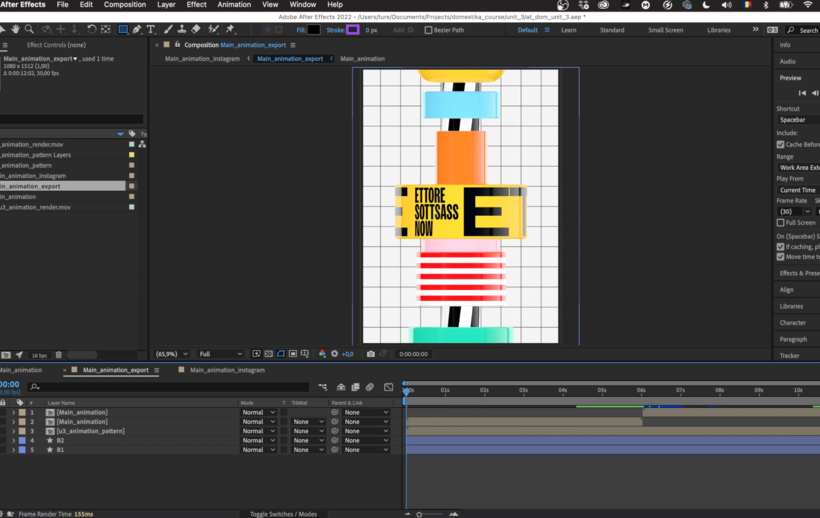
Task: Click the project flowchart rocket icon
Action: click(19, 355)
